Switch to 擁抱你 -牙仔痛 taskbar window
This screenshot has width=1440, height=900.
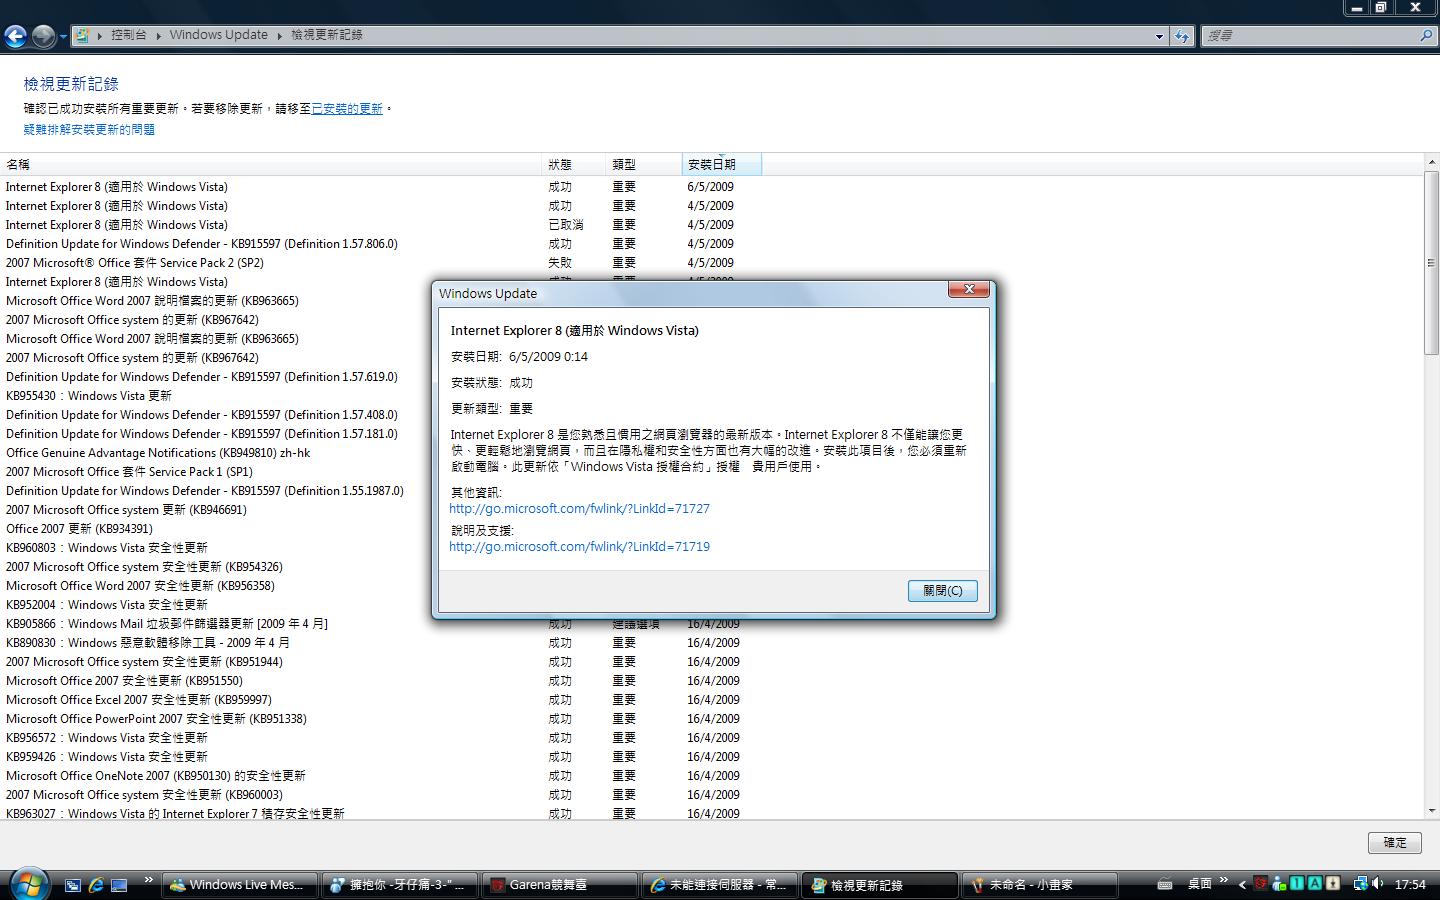[400, 885]
